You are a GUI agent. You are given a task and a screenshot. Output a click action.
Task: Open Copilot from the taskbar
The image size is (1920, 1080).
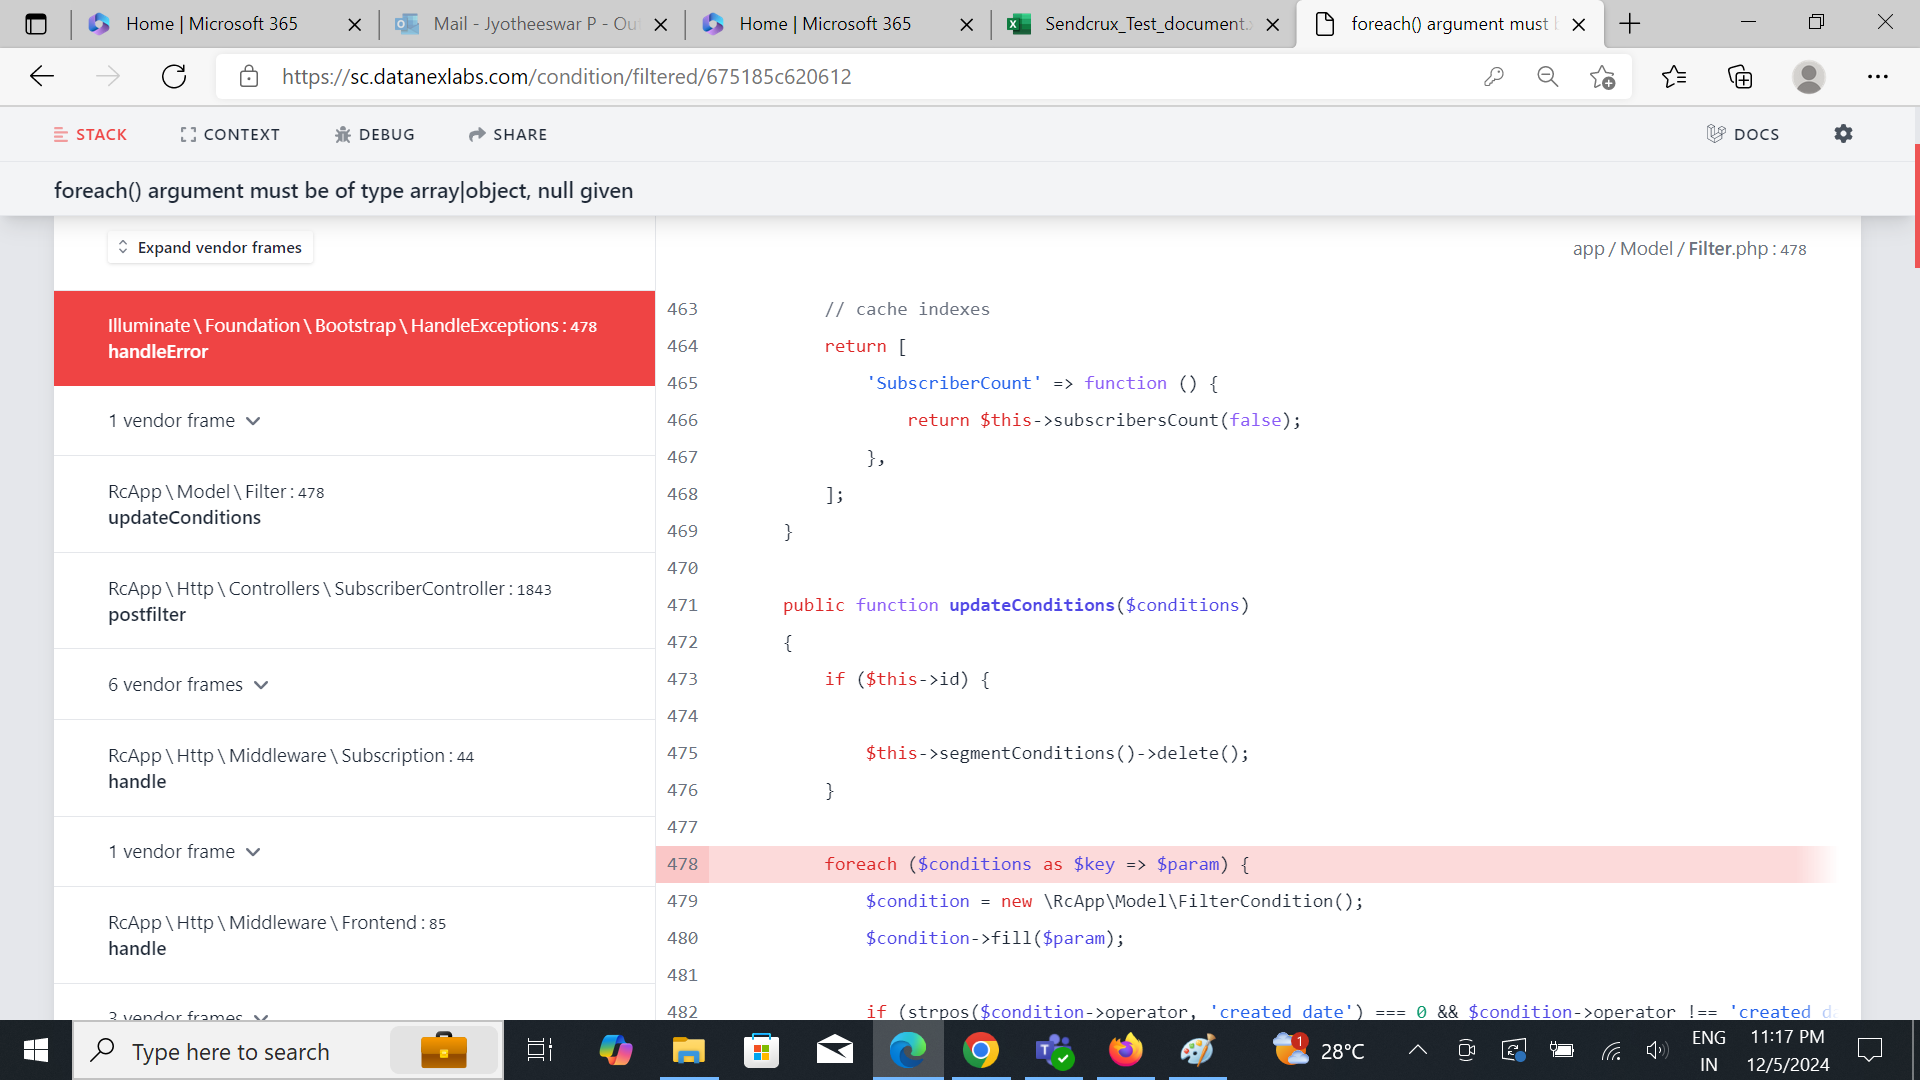615,1050
